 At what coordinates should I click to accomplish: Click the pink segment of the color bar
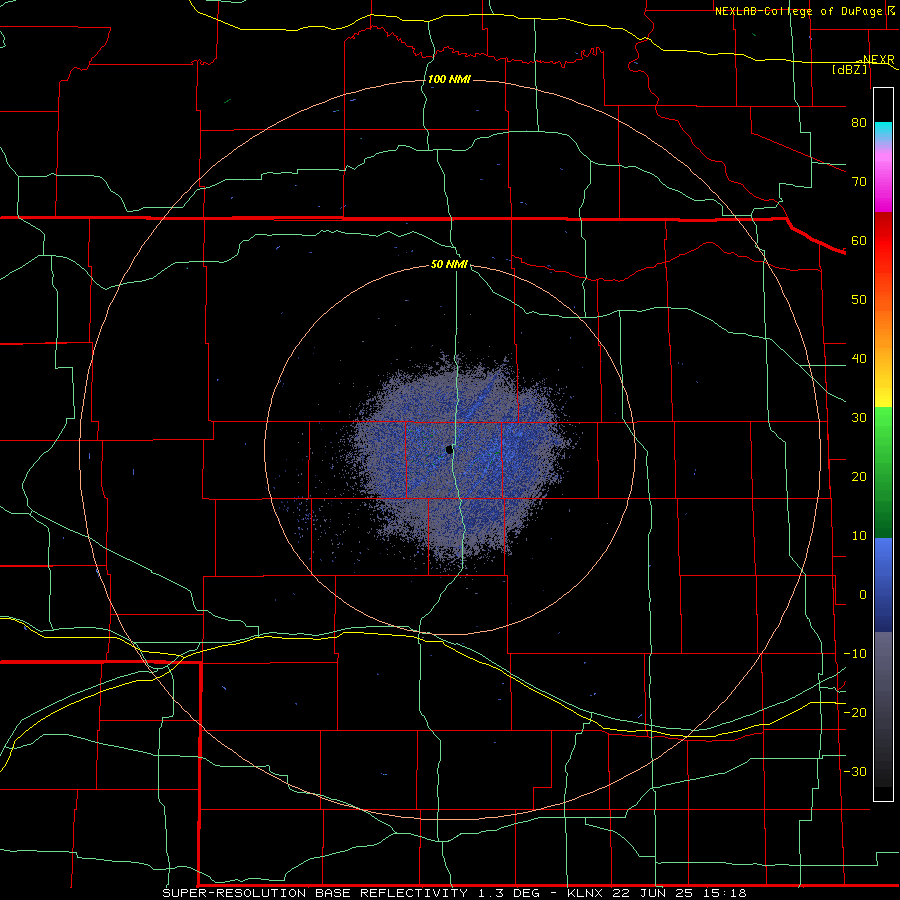[x=883, y=179]
